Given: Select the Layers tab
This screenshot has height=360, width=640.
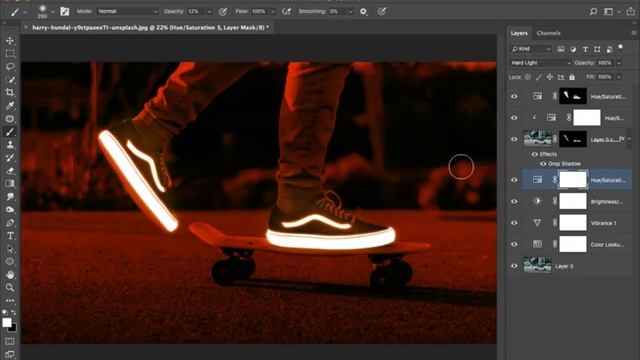Looking at the screenshot, I should [519, 33].
